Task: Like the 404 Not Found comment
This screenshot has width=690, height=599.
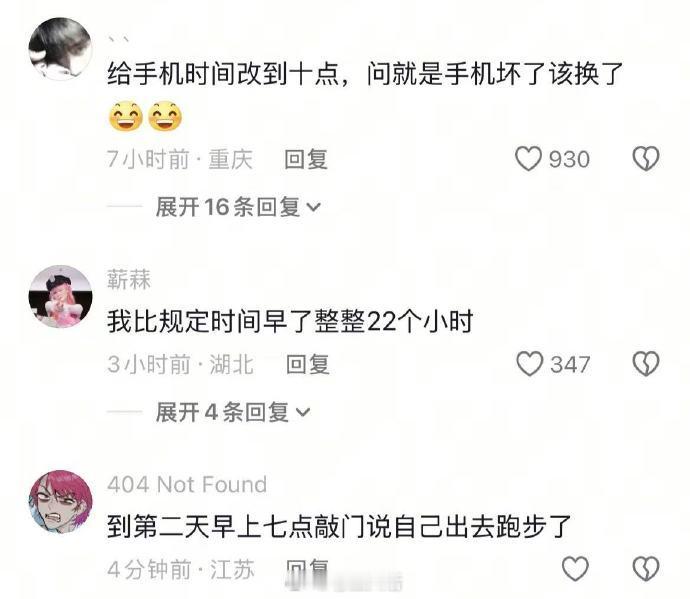Action: pyautogui.click(x=575, y=569)
